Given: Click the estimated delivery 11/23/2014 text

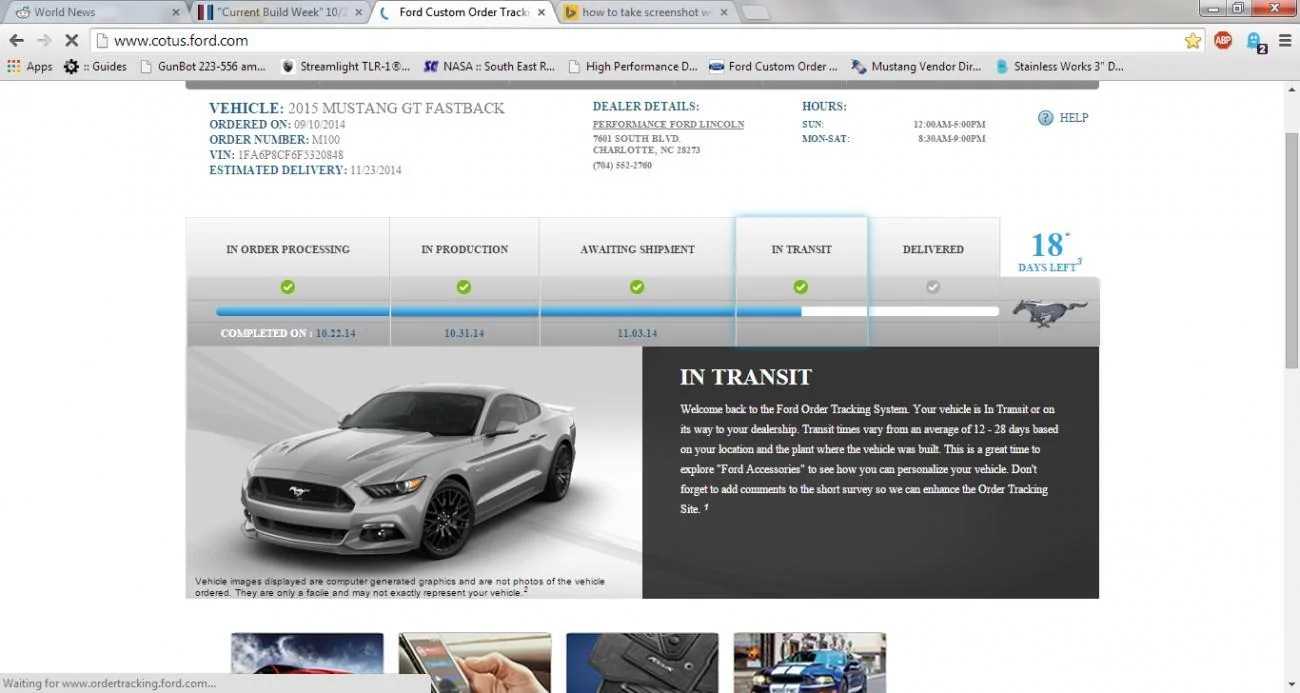Looking at the screenshot, I should [305, 170].
